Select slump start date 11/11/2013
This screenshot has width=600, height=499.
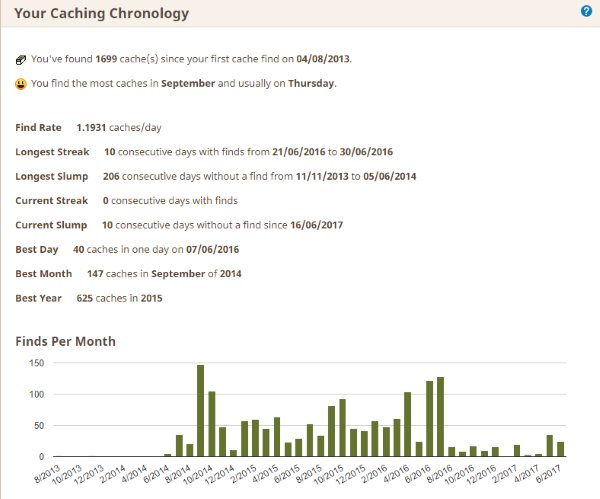tap(322, 176)
